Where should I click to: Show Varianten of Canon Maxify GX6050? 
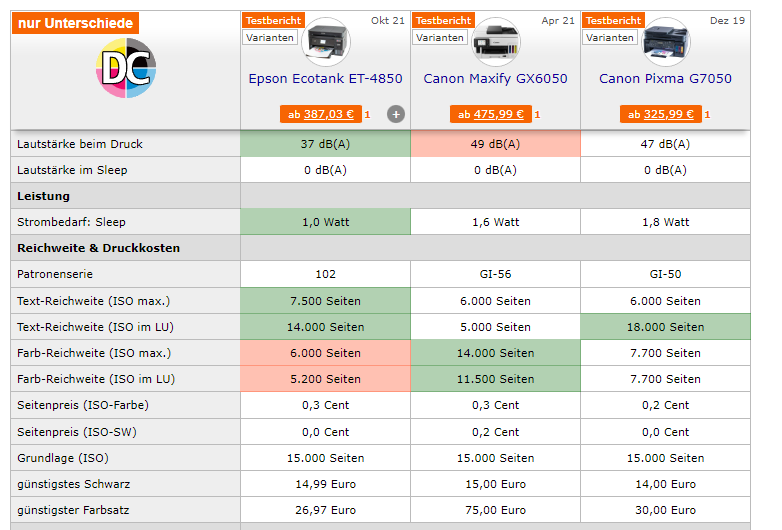(440, 37)
